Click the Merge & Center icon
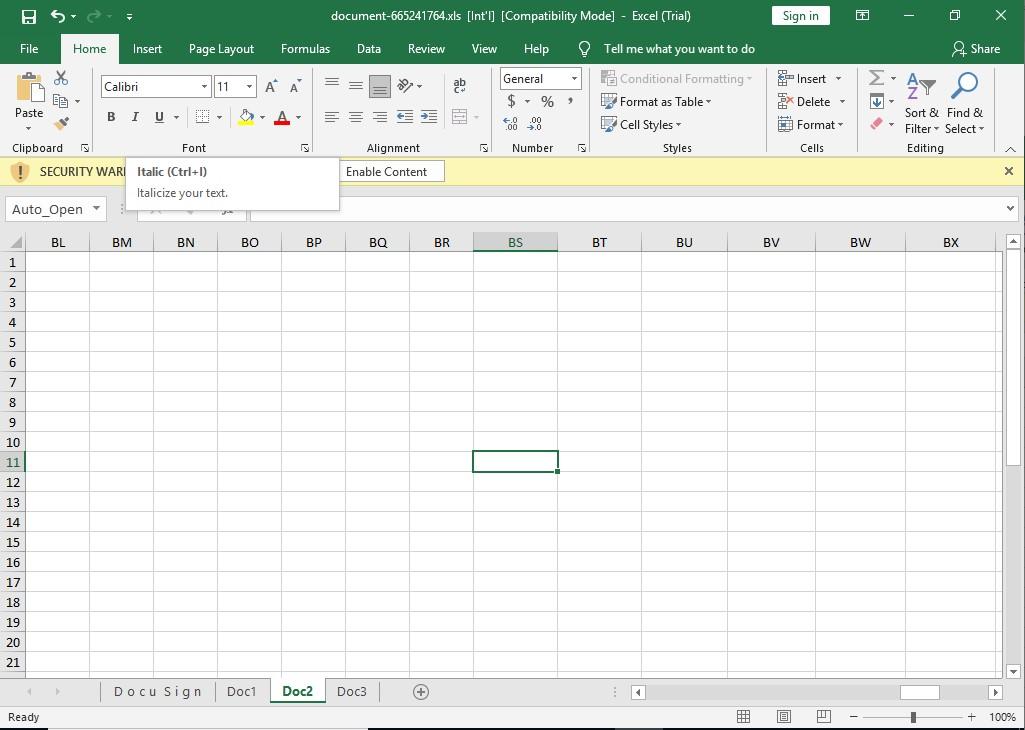The image size is (1025, 730). (x=460, y=117)
